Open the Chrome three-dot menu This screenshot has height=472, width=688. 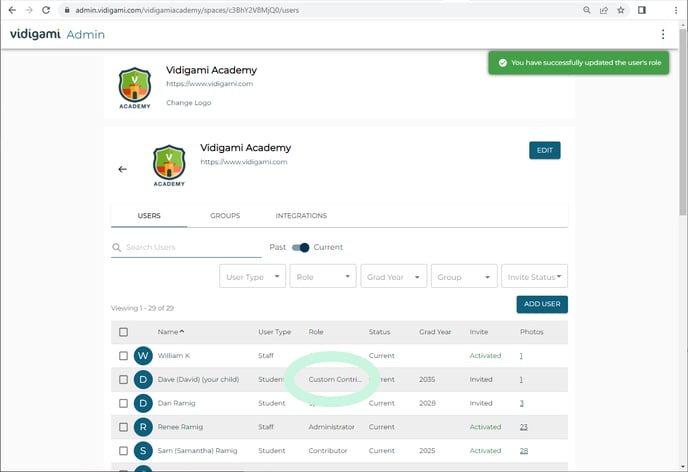pyautogui.click(x=676, y=10)
